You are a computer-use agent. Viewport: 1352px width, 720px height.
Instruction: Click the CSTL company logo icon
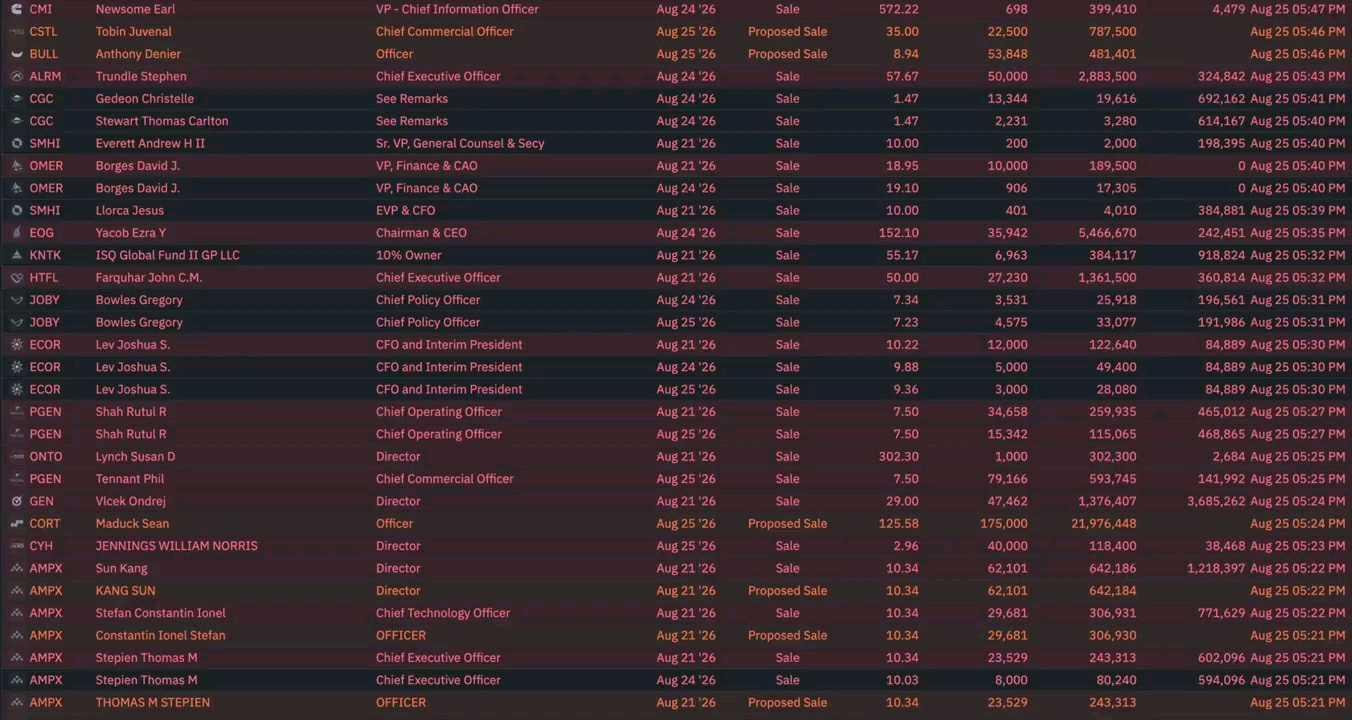16,31
